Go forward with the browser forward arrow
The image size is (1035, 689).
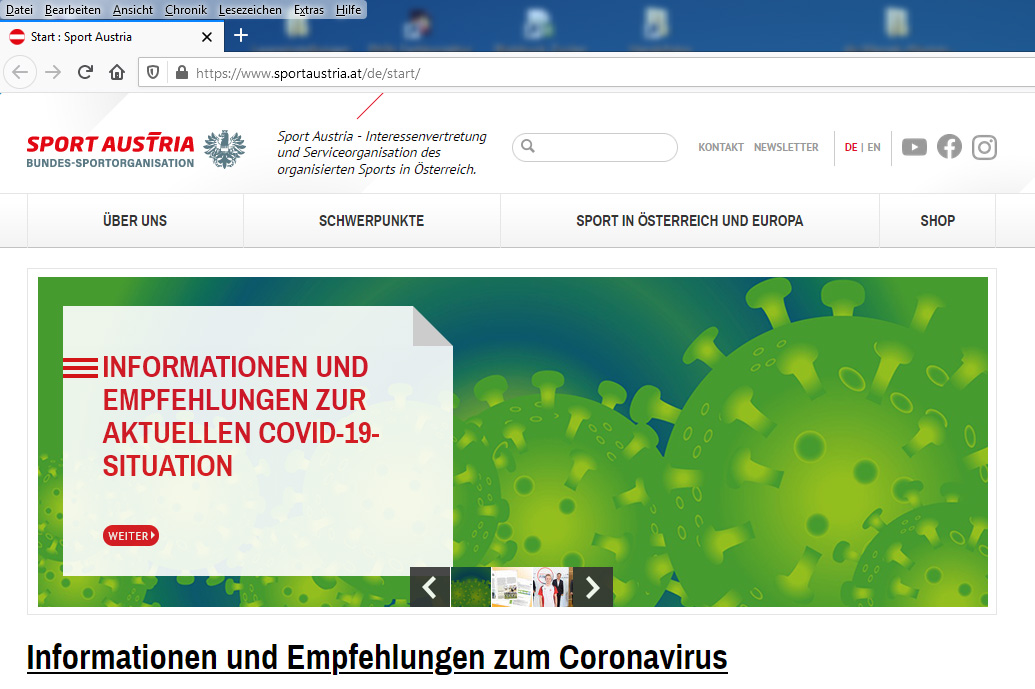tap(53, 73)
